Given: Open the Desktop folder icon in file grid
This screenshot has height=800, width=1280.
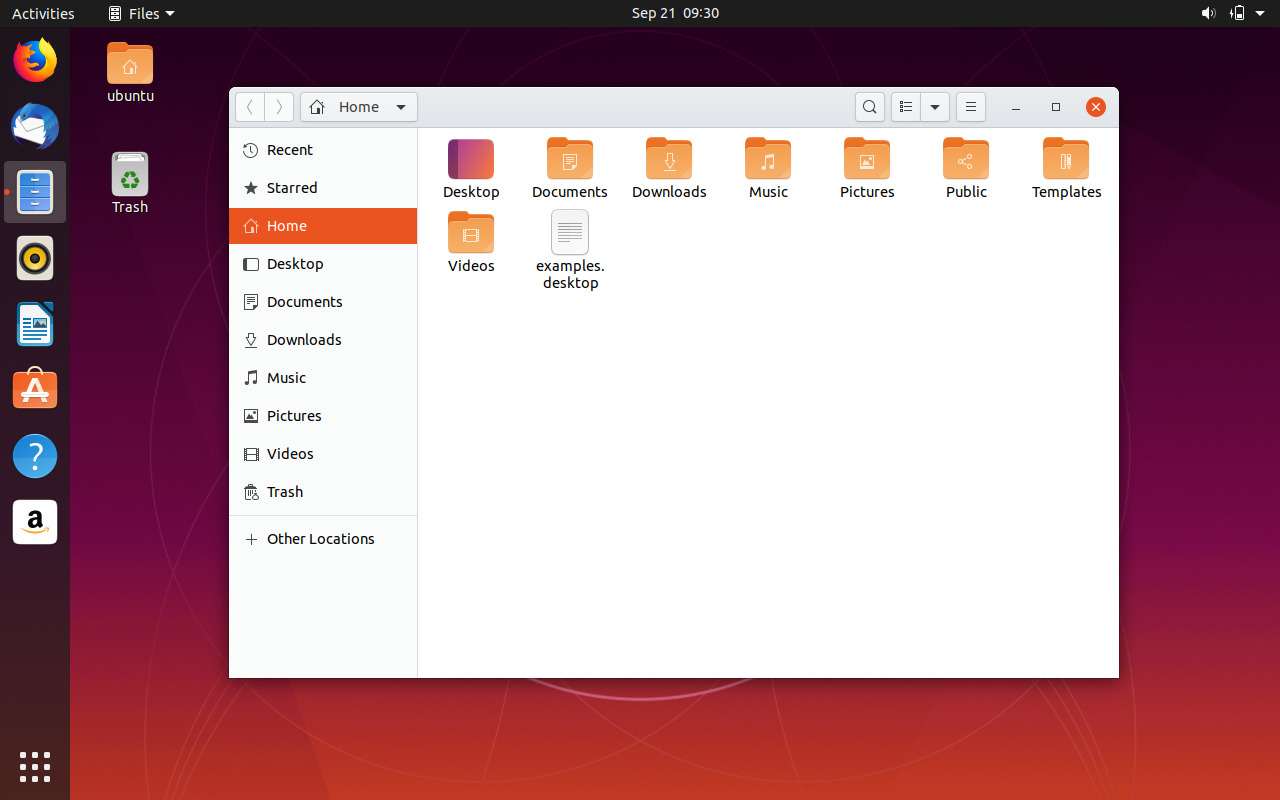Looking at the screenshot, I should pyautogui.click(x=471, y=159).
